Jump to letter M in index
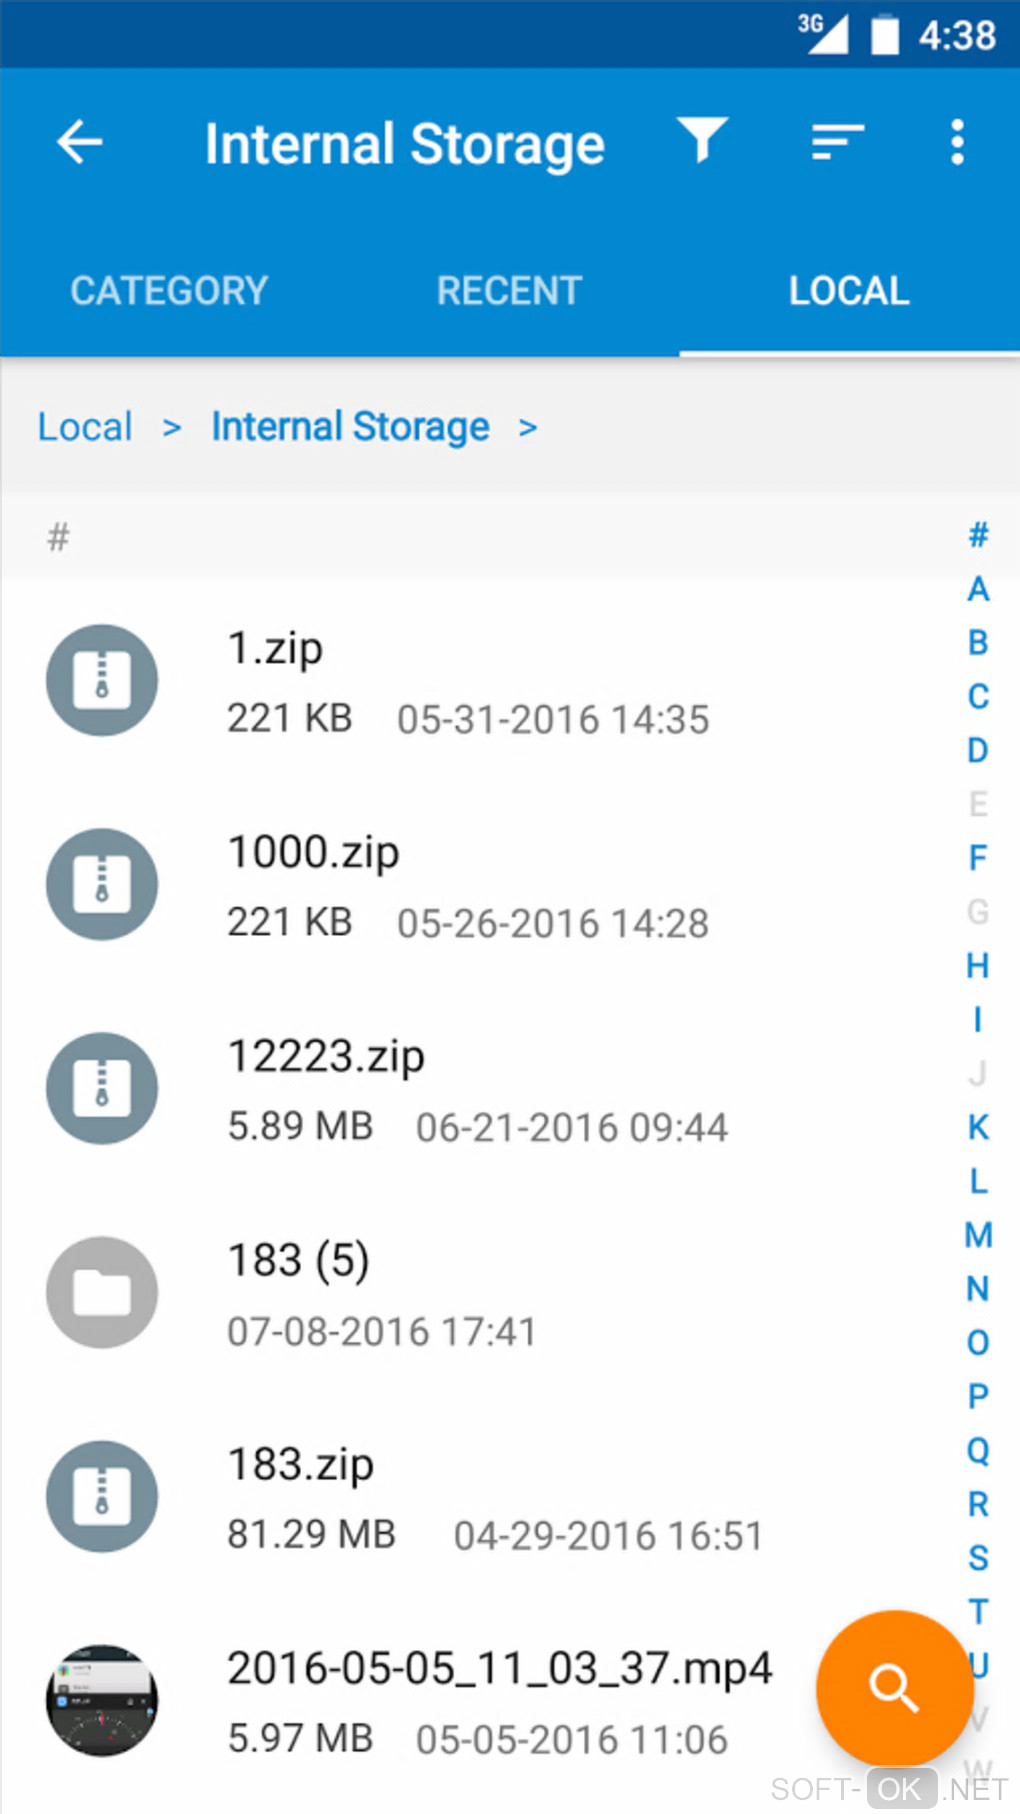Screen dimensions: 1020x1814 pos(978,1235)
